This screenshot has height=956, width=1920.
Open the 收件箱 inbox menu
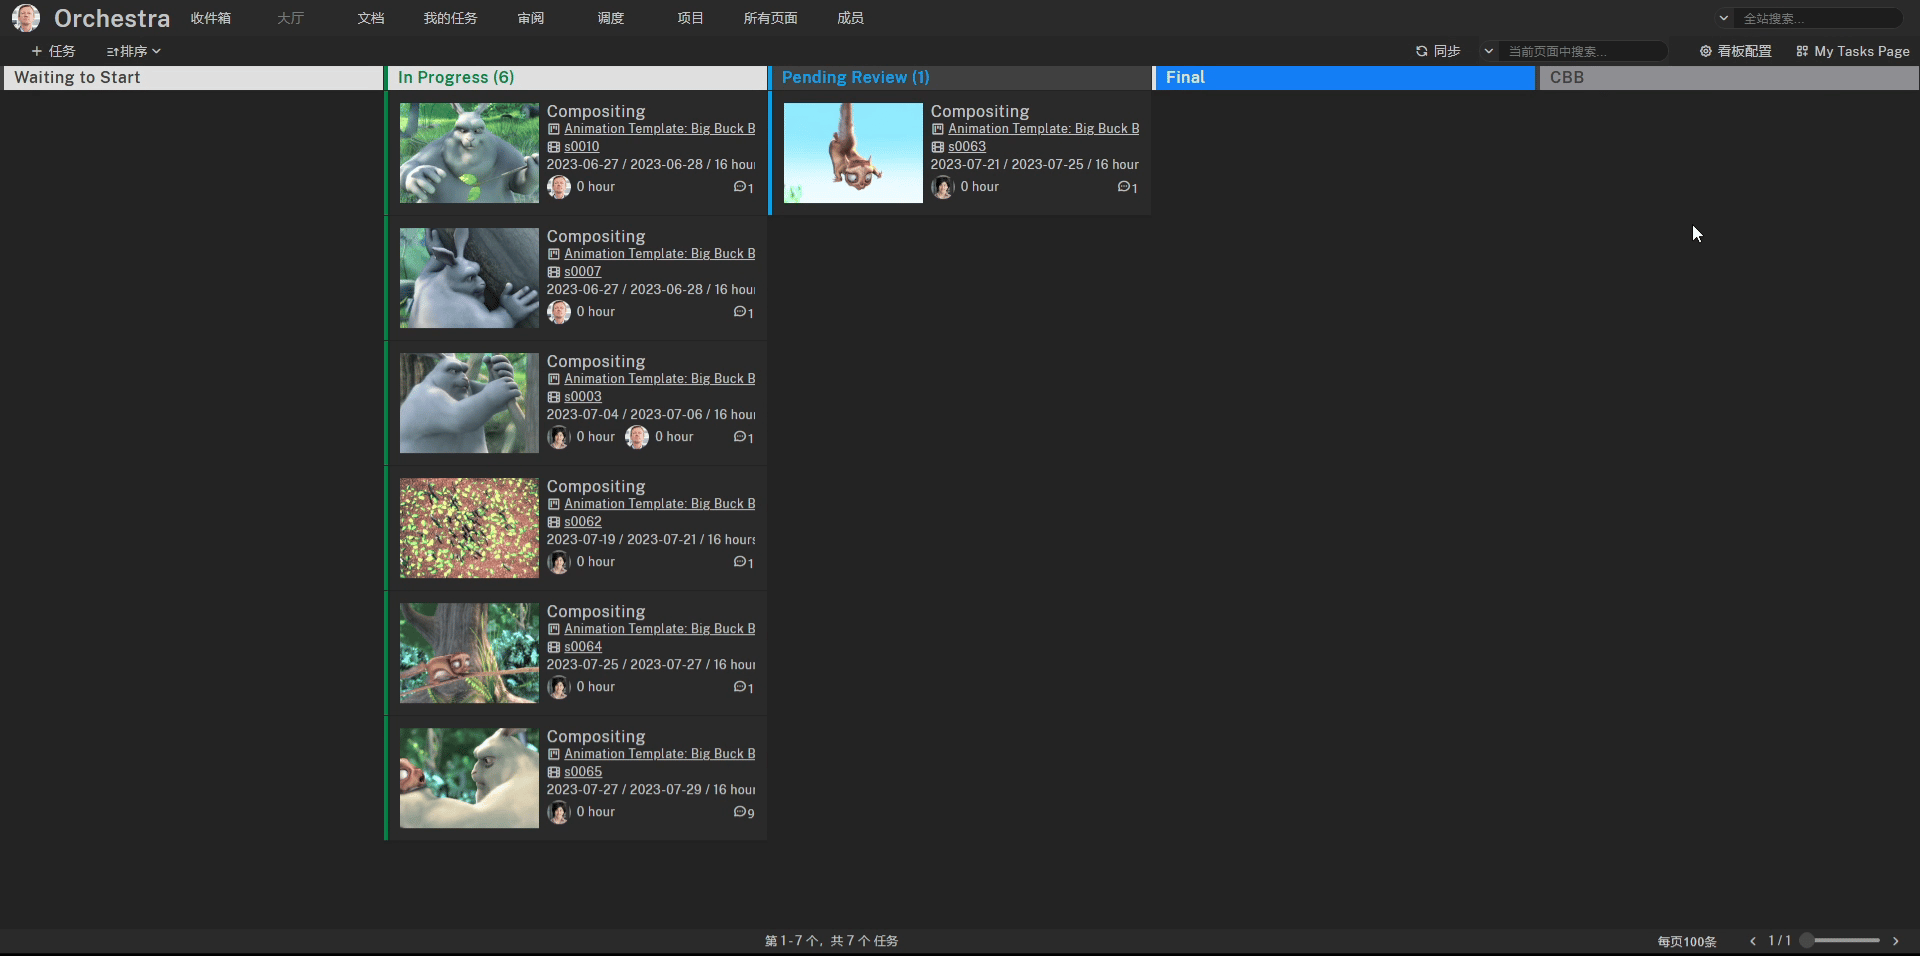(x=211, y=18)
